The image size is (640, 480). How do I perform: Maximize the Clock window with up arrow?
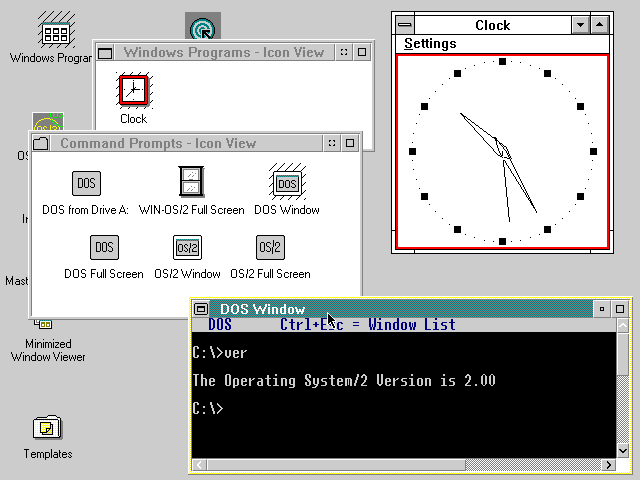[600, 25]
